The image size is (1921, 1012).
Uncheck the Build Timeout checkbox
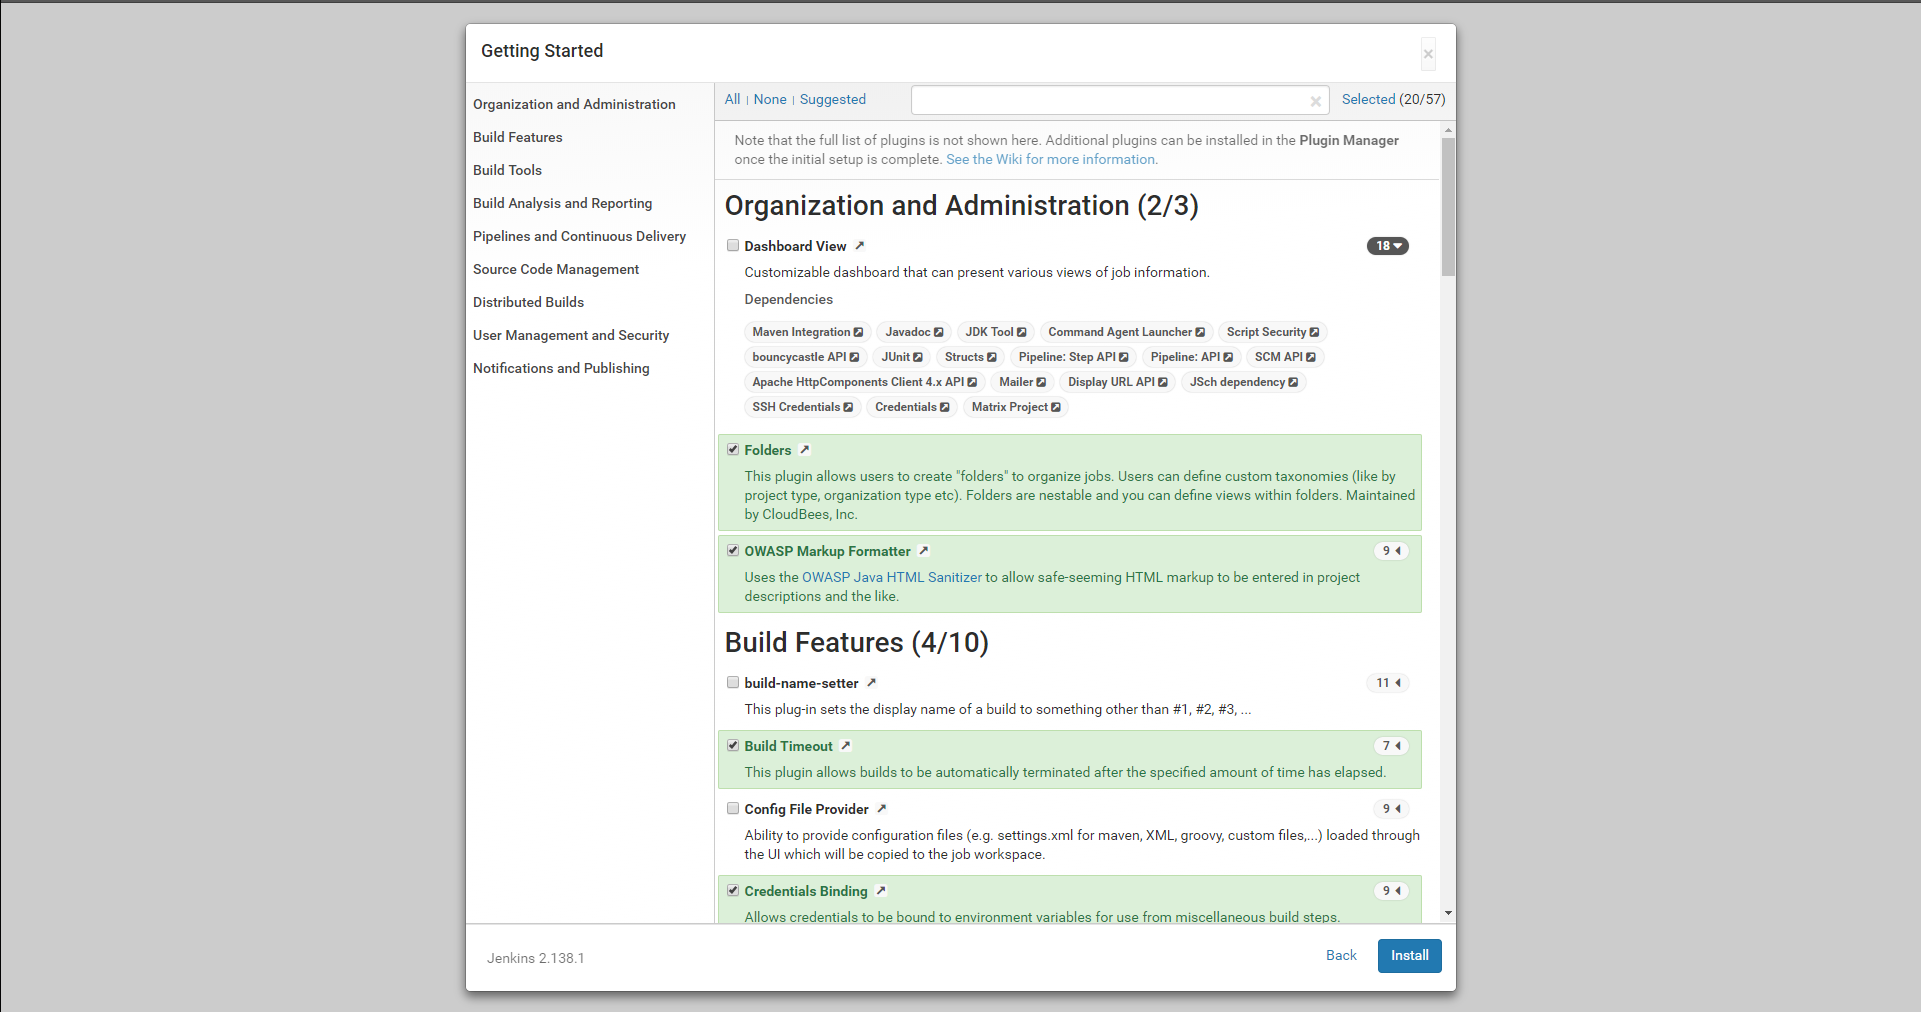[733, 745]
